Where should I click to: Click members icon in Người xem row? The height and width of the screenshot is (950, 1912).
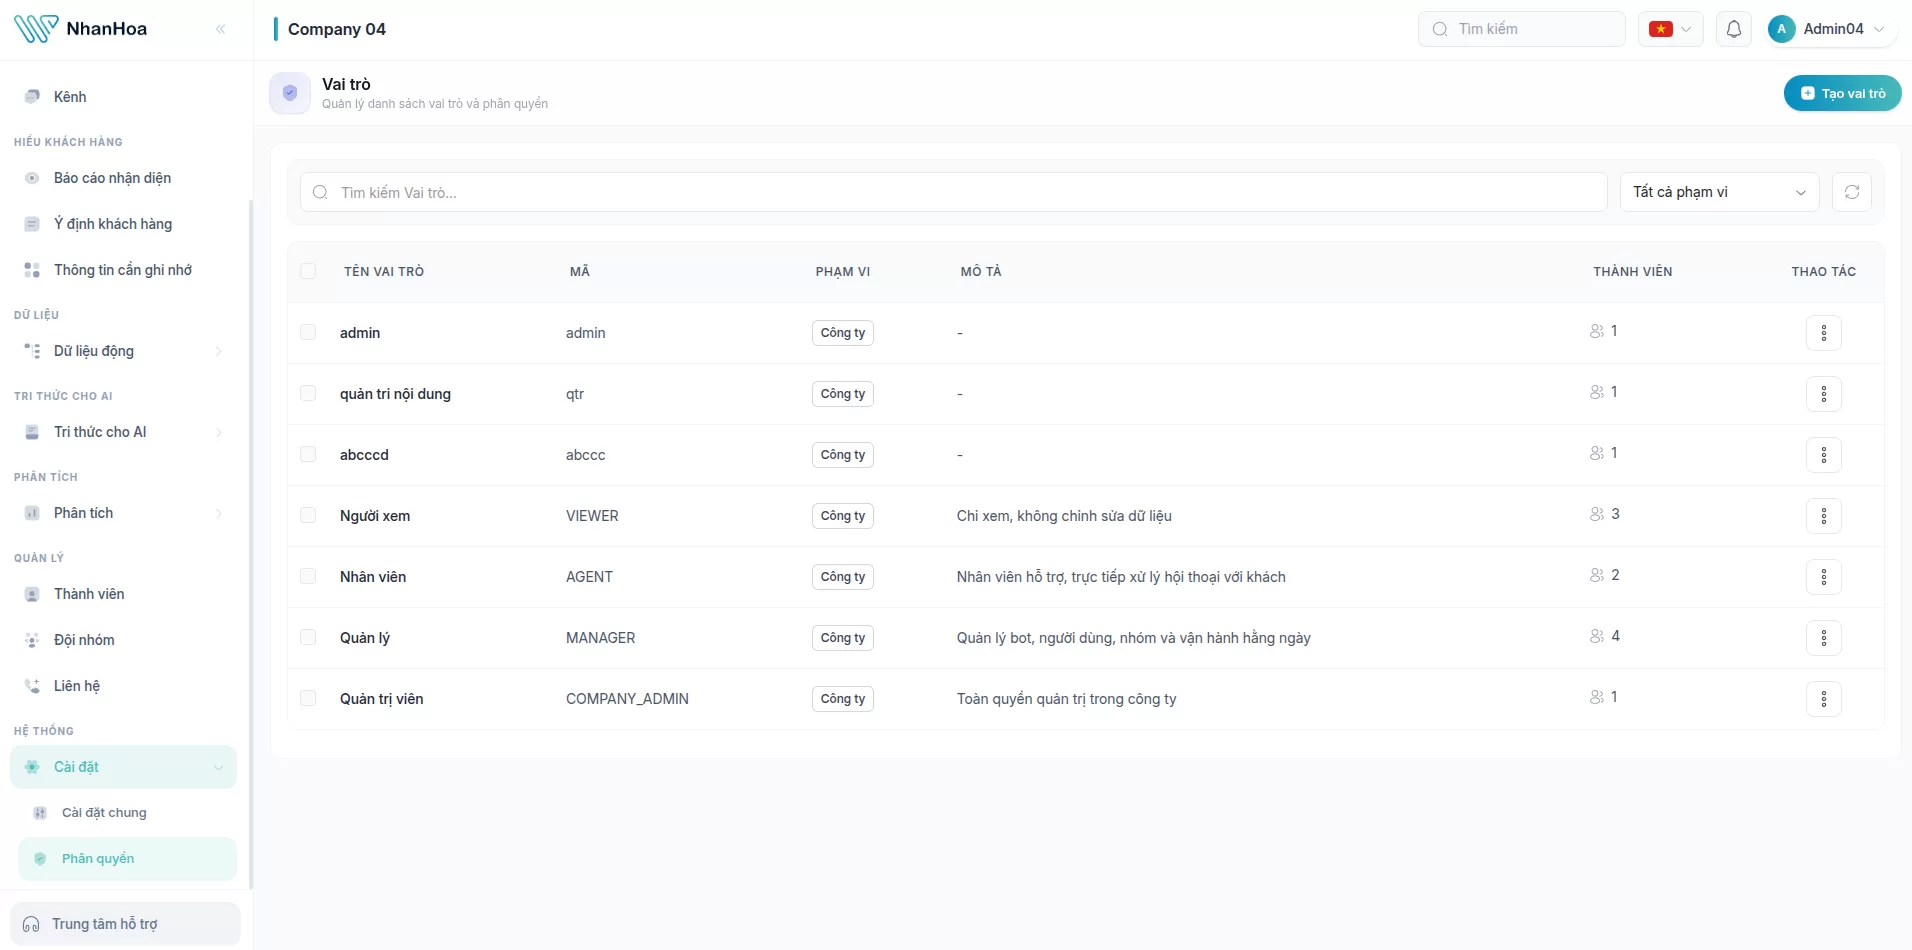pyautogui.click(x=1597, y=514)
